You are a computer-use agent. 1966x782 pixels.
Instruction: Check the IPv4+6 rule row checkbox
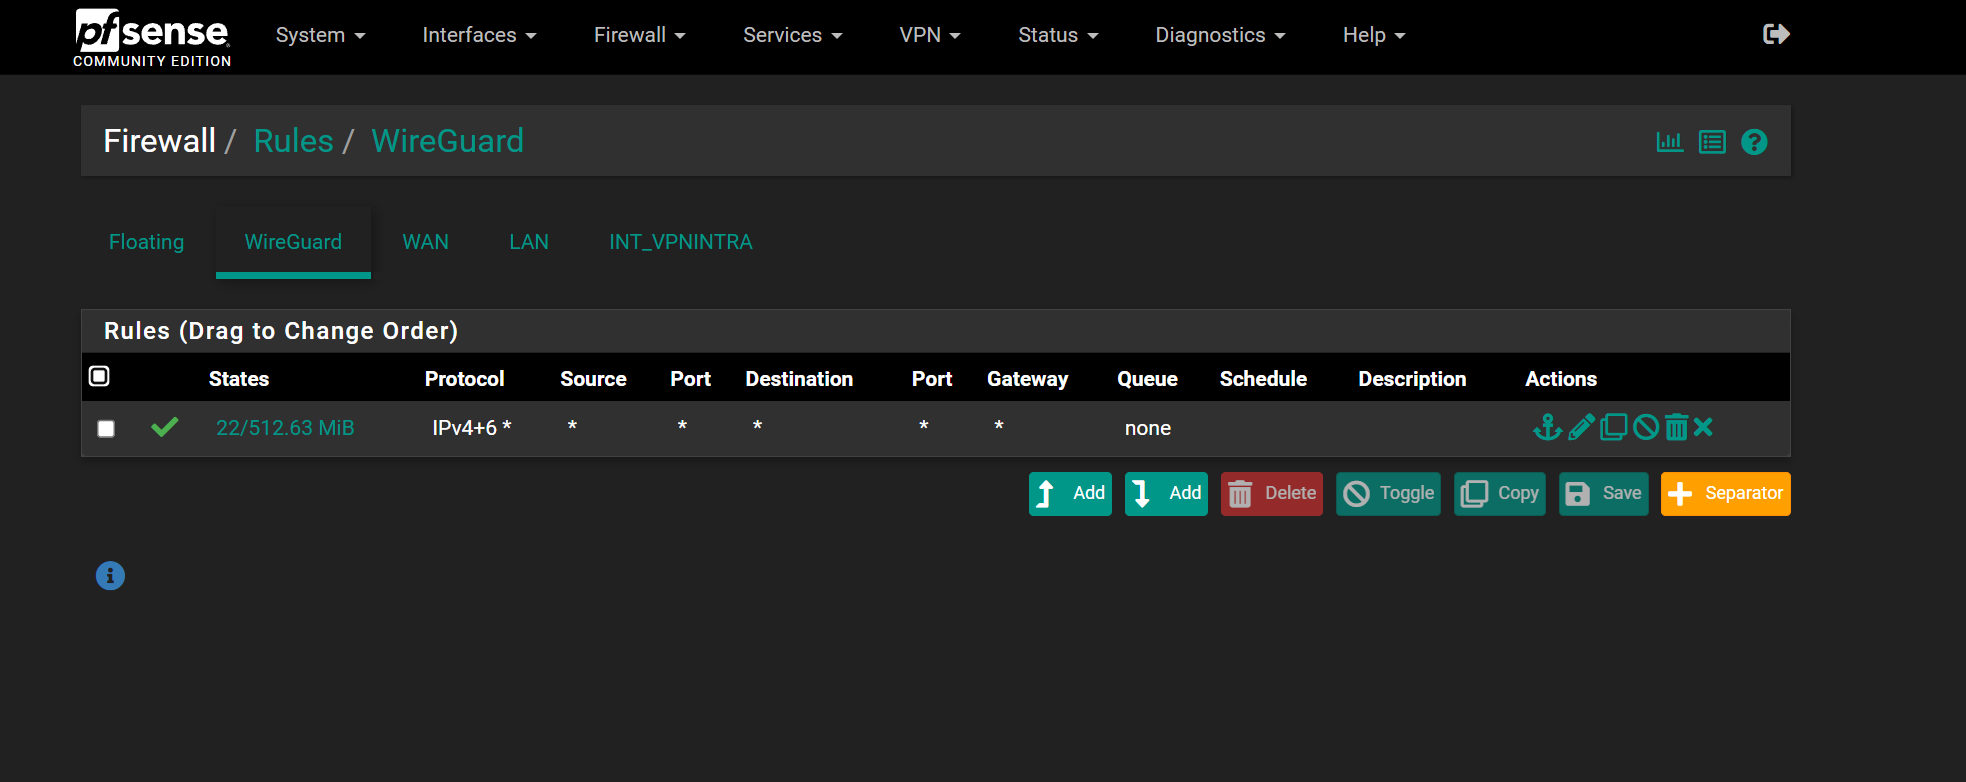pos(106,429)
